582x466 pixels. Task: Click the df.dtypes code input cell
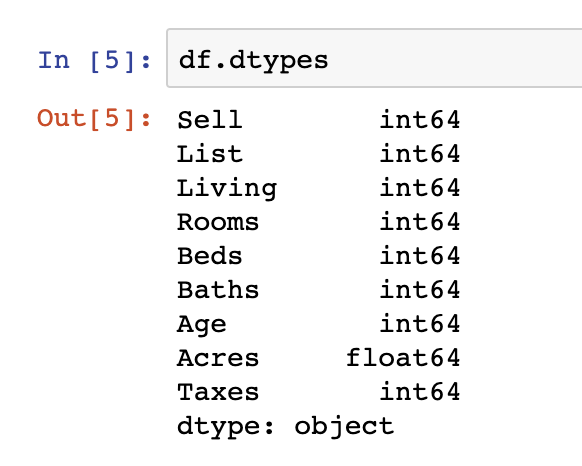(374, 58)
